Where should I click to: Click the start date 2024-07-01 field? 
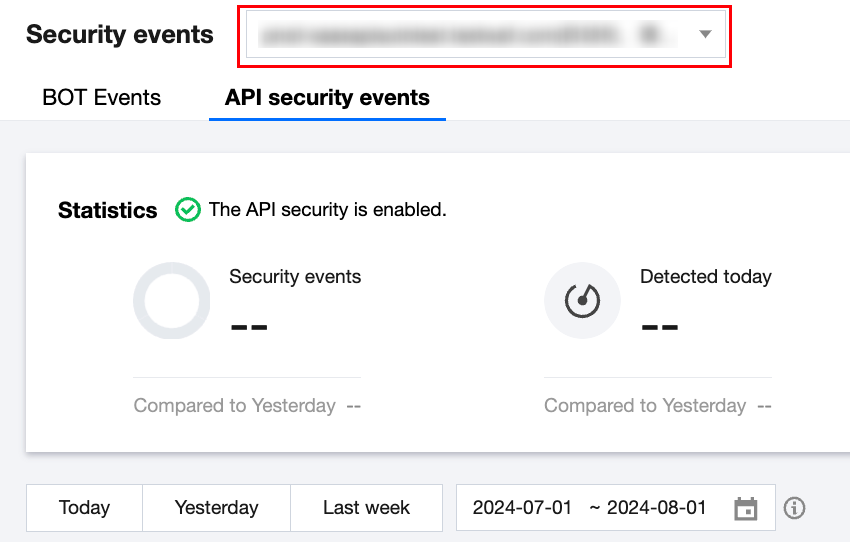[522, 508]
